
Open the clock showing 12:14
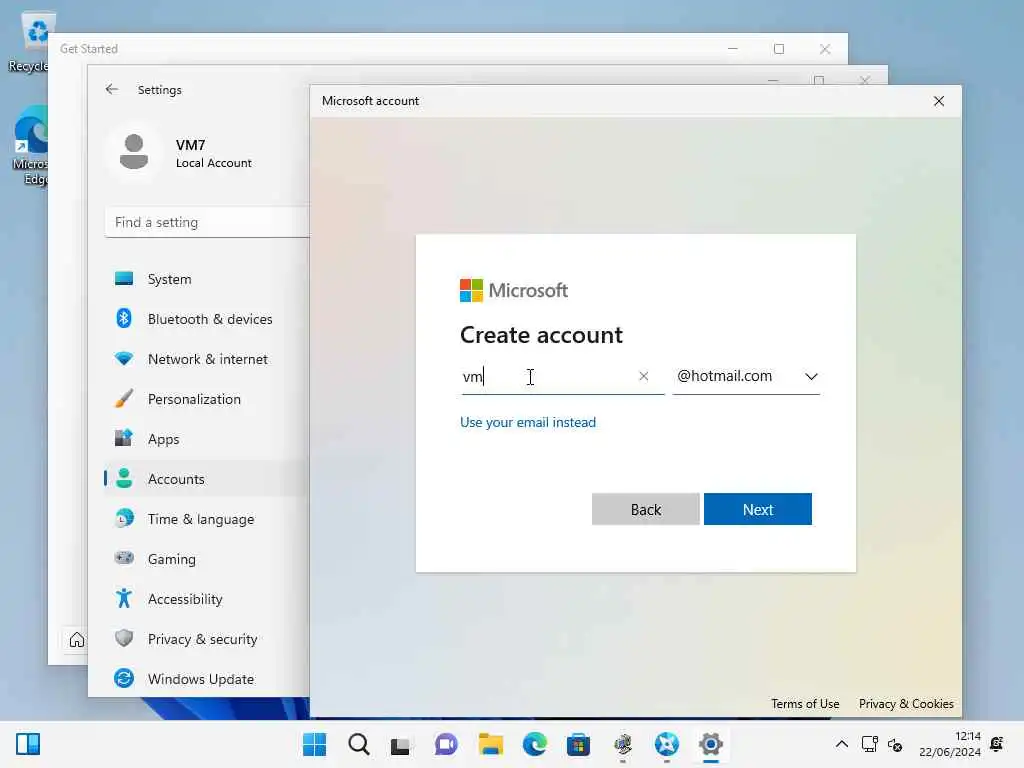(x=950, y=744)
